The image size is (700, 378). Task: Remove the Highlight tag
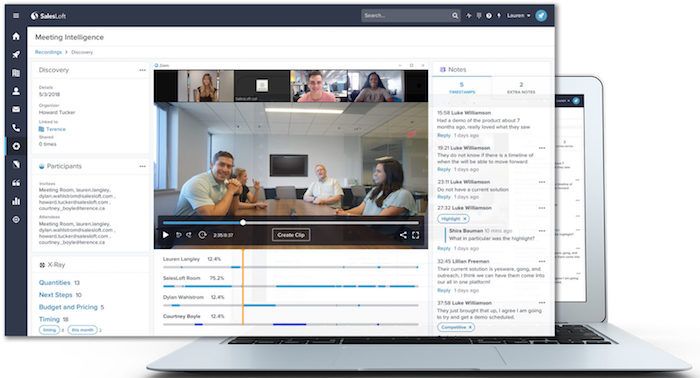465,219
